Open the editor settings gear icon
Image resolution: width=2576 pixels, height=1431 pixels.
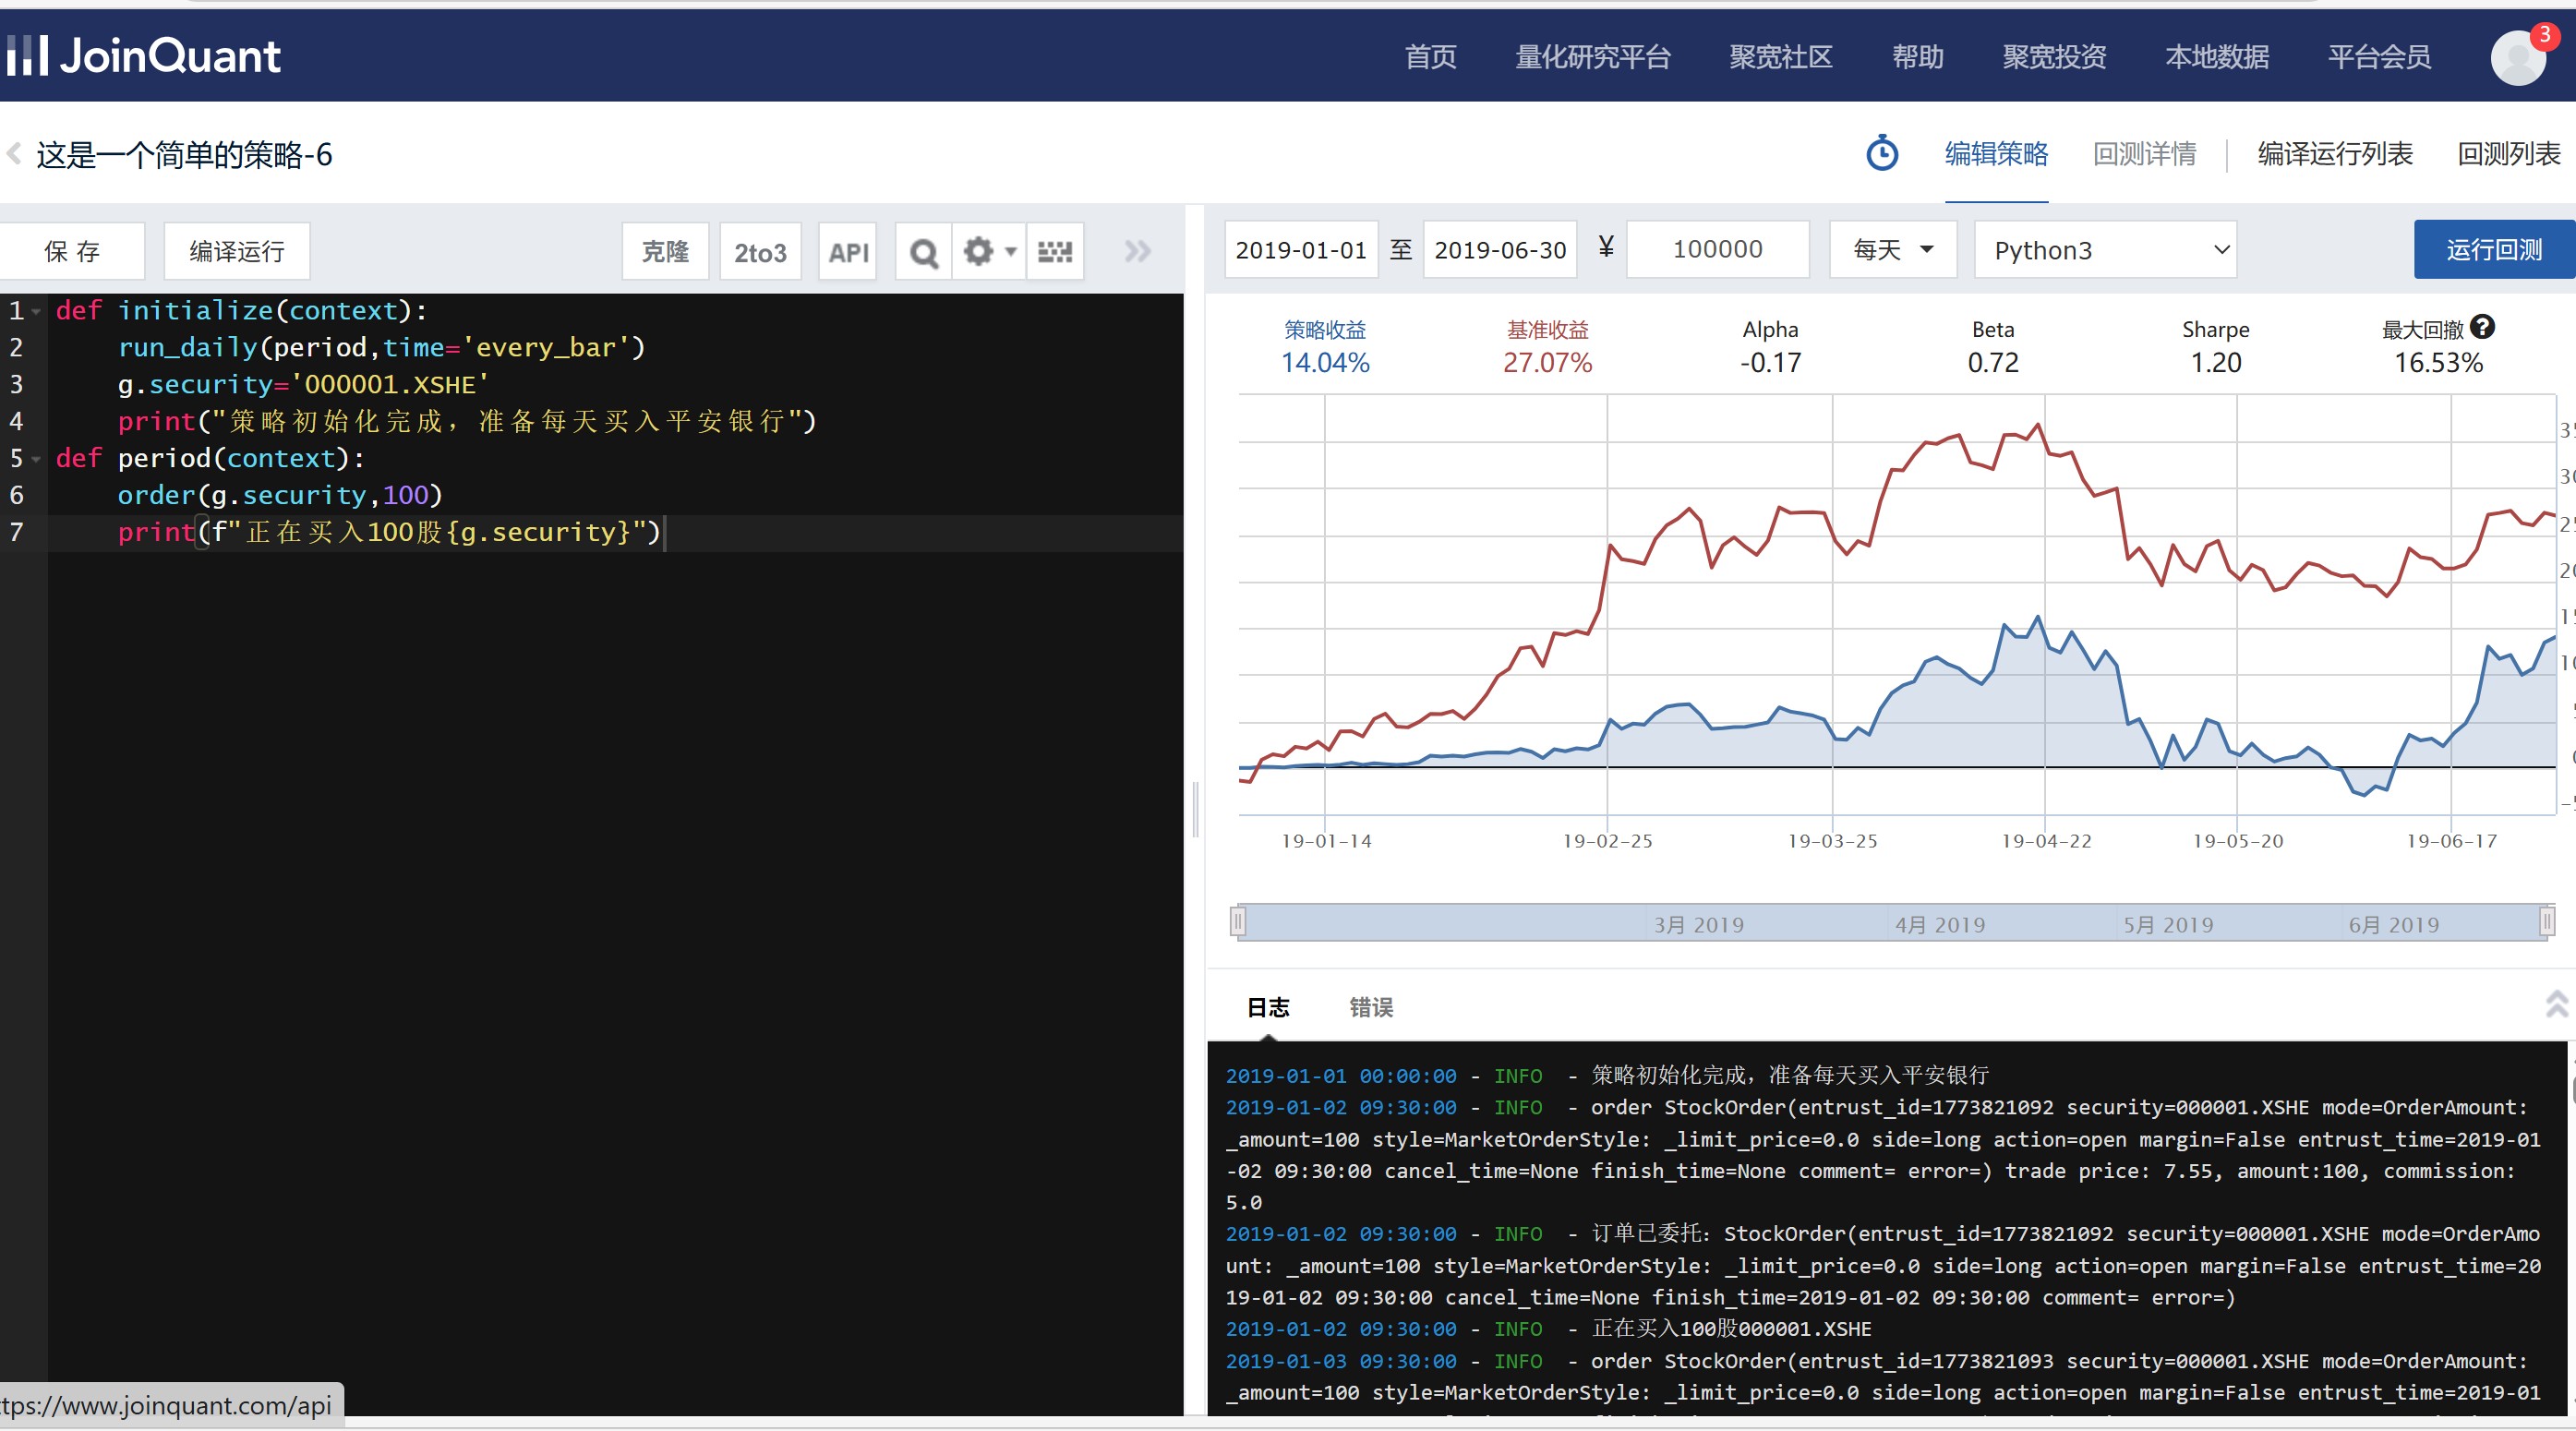[x=980, y=252]
